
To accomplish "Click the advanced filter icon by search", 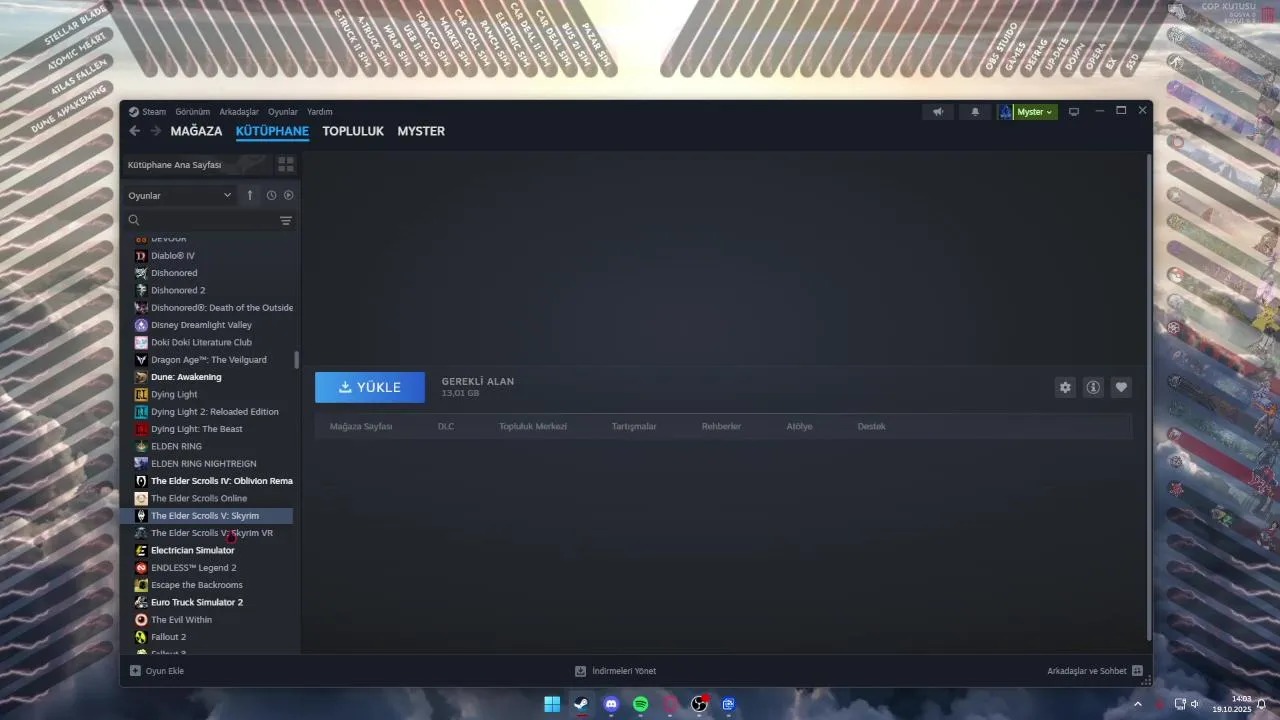I will (x=286, y=220).
